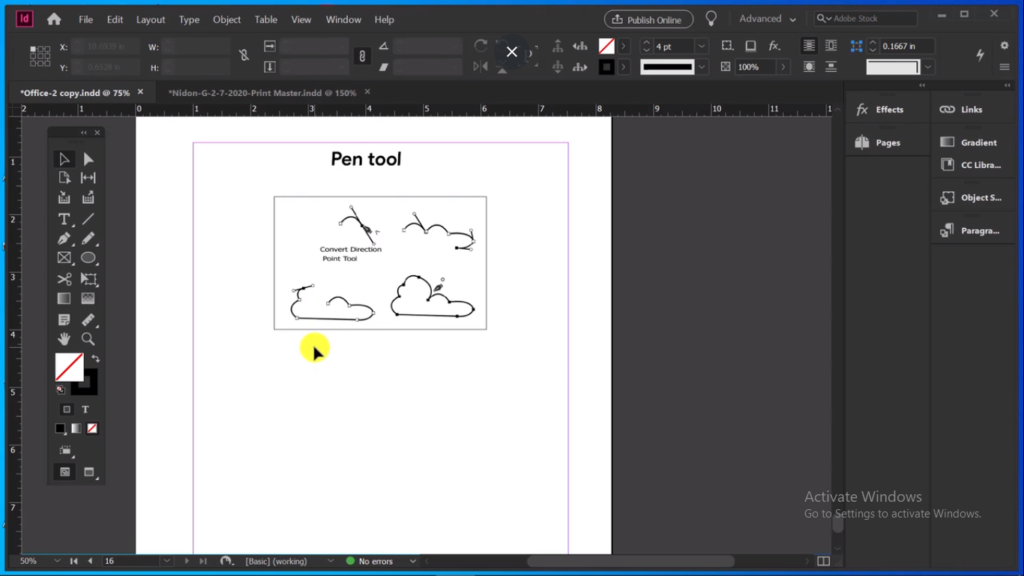1024x576 pixels.
Task: Open the File menu
Action: (86, 20)
